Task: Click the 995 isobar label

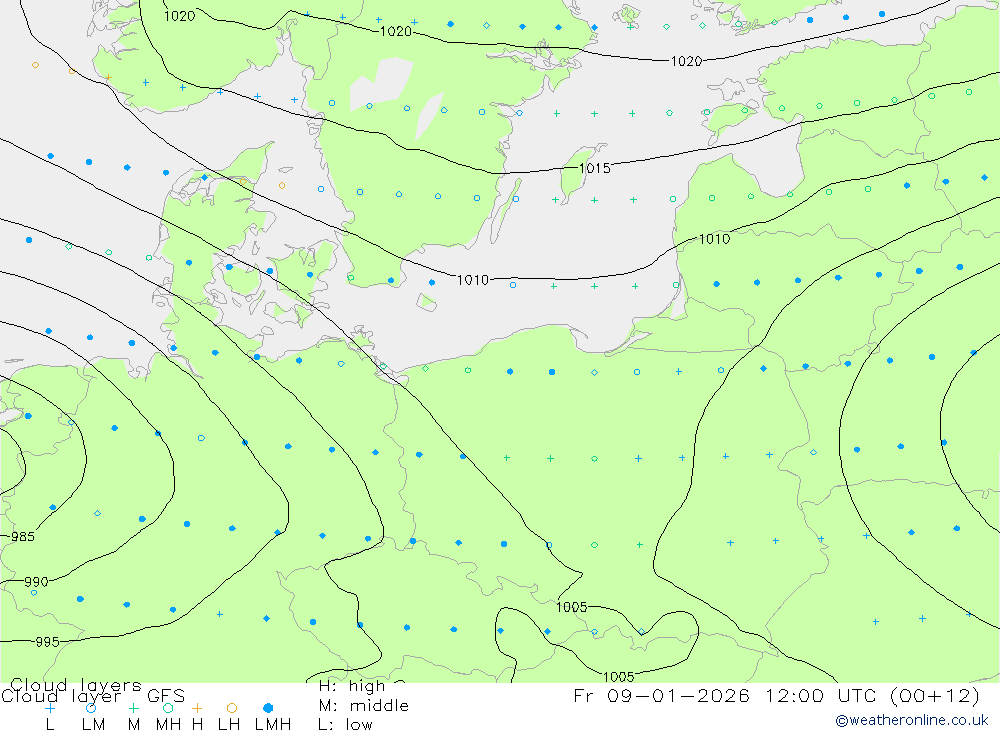Action: coord(47,642)
